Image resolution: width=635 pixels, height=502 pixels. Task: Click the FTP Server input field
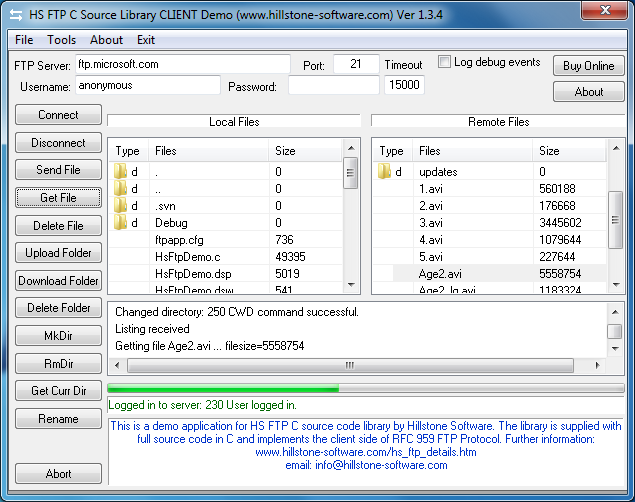point(183,64)
